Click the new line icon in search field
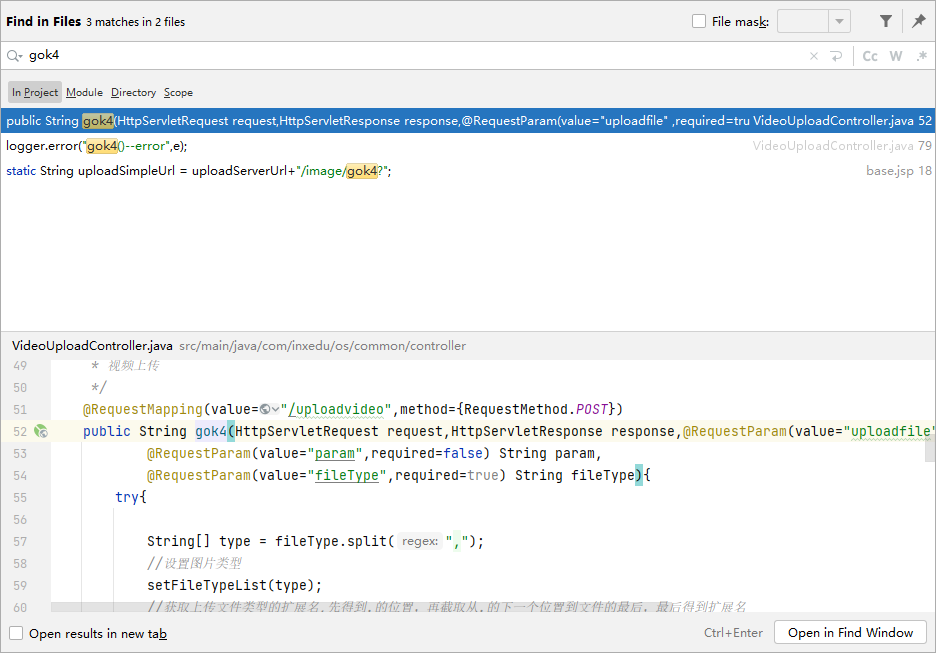This screenshot has width=936, height=653. click(x=836, y=56)
